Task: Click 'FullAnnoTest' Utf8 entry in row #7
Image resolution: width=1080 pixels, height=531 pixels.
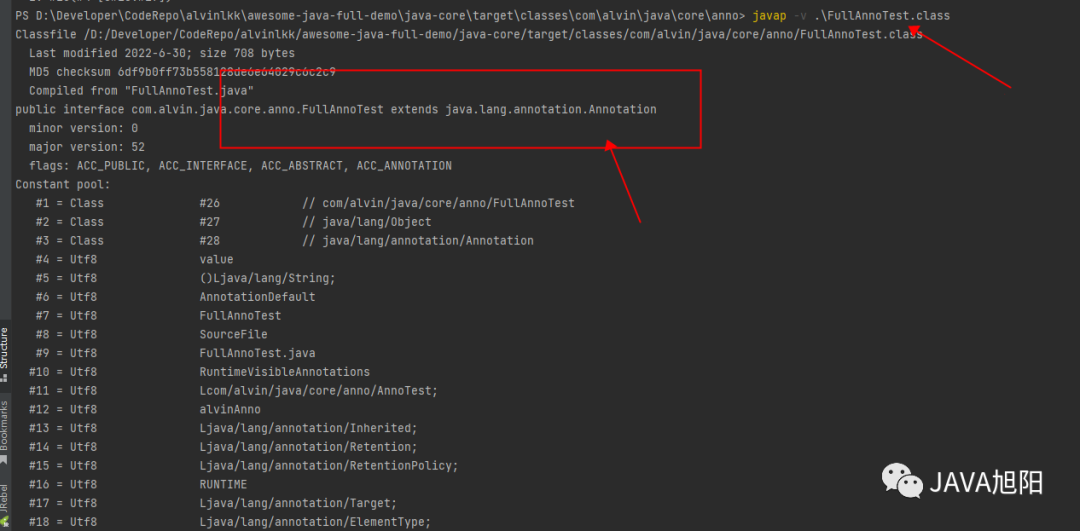Action: click(x=240, y=315)
